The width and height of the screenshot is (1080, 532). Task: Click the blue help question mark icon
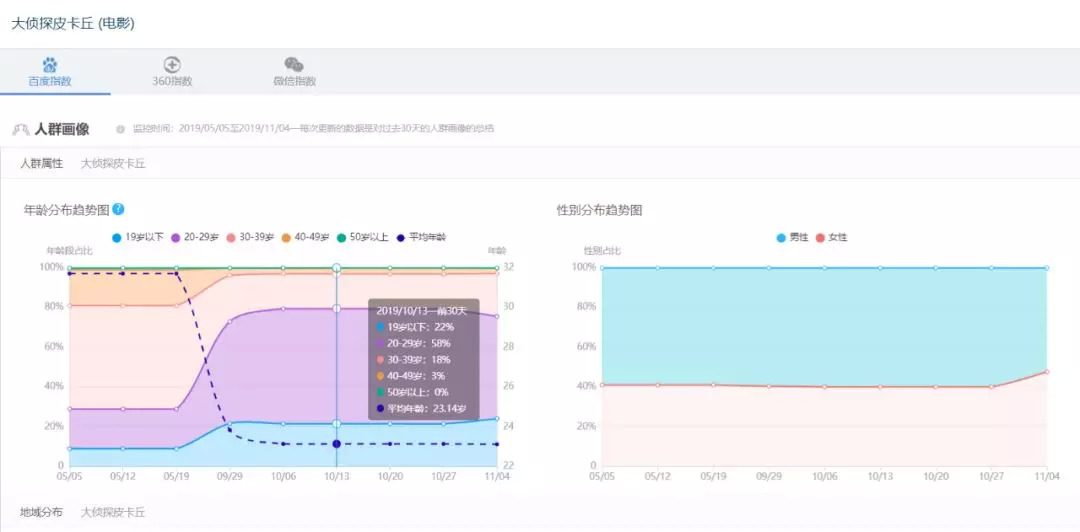118,209
